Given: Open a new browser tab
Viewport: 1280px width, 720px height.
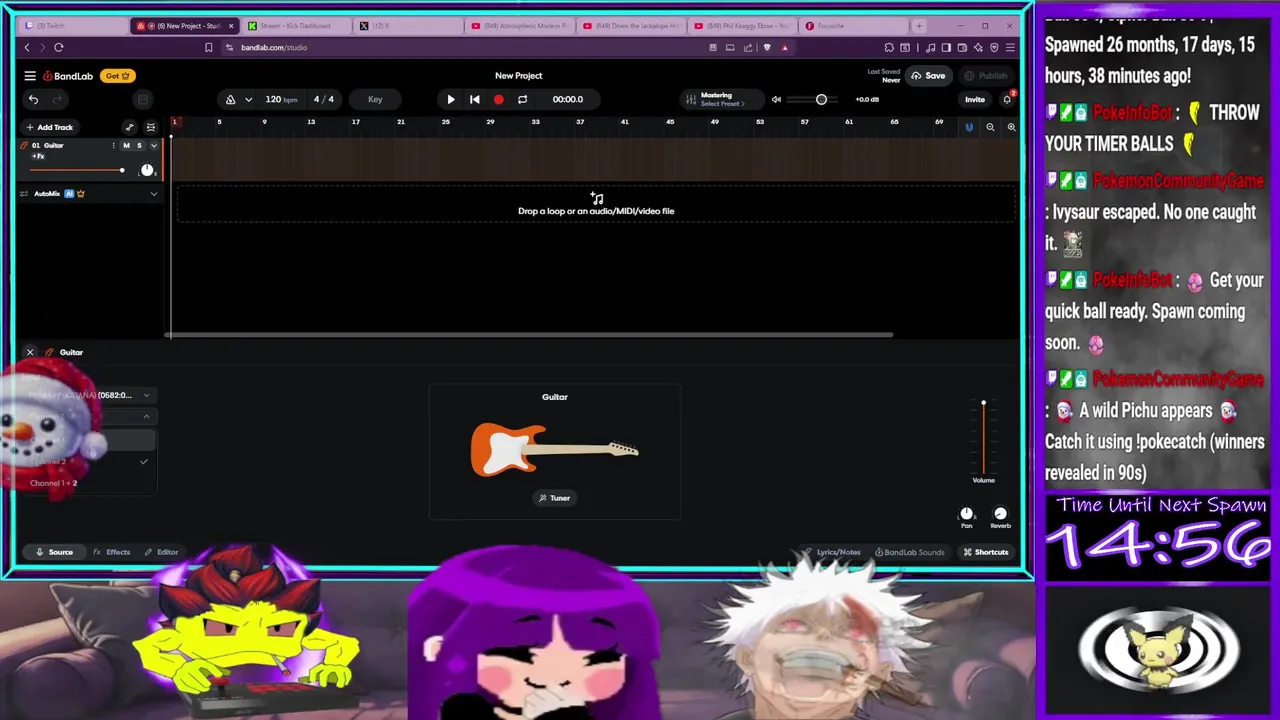Looking at the screenshot, I should coord(919,26).
